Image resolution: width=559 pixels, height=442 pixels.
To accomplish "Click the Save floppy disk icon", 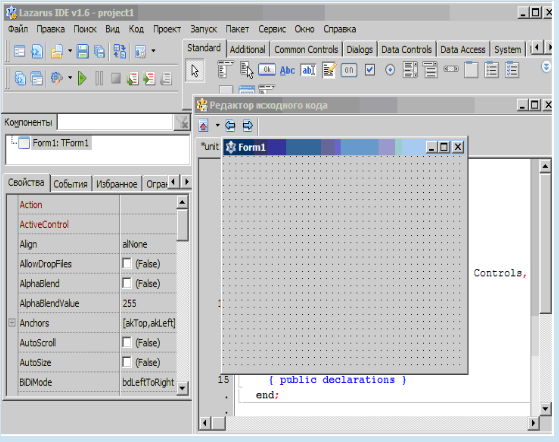I will coord(83,51).
